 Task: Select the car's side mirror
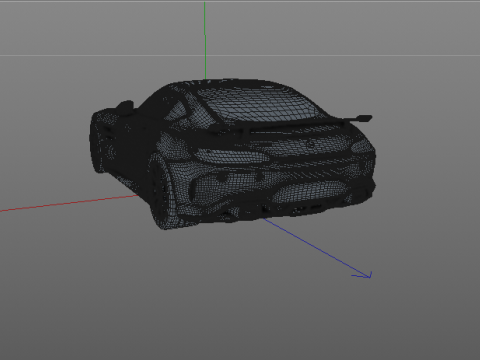pos(125,107)
